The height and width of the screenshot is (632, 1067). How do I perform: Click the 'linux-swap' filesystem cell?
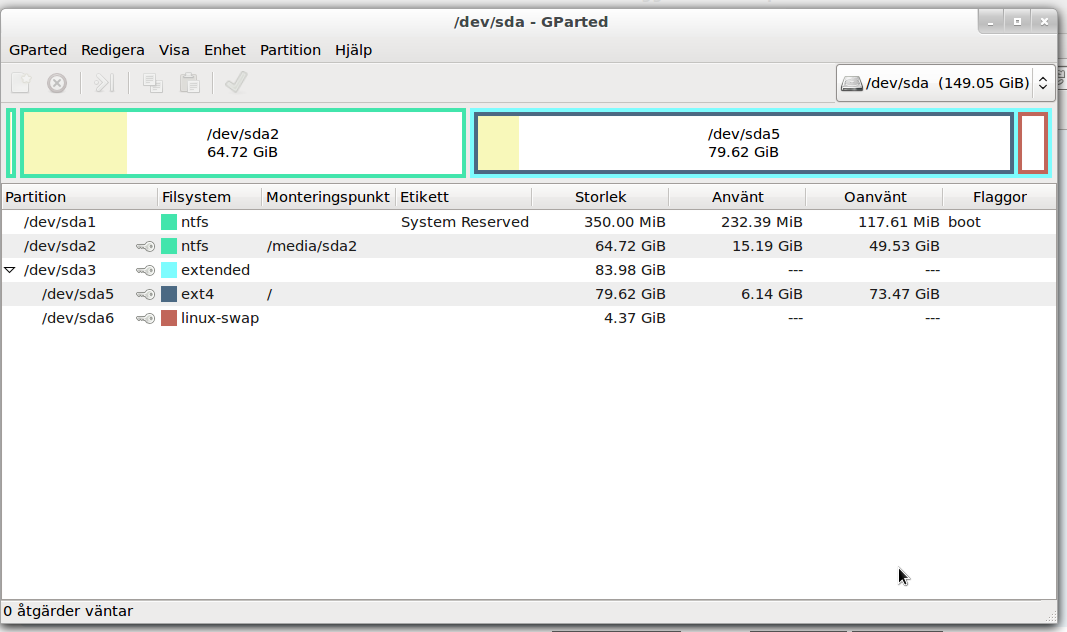(x=220, y=318)
